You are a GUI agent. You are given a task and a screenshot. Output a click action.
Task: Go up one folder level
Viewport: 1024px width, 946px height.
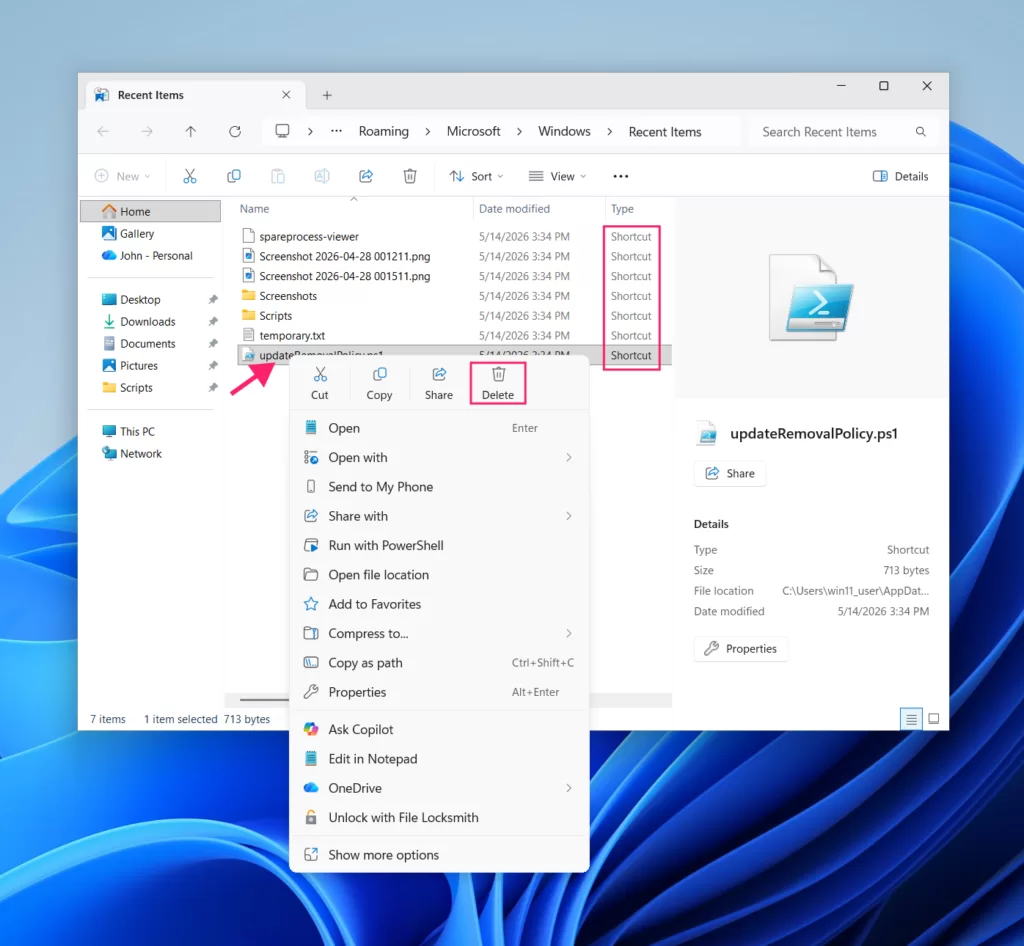pyautogui.click(x=191, y=132)
